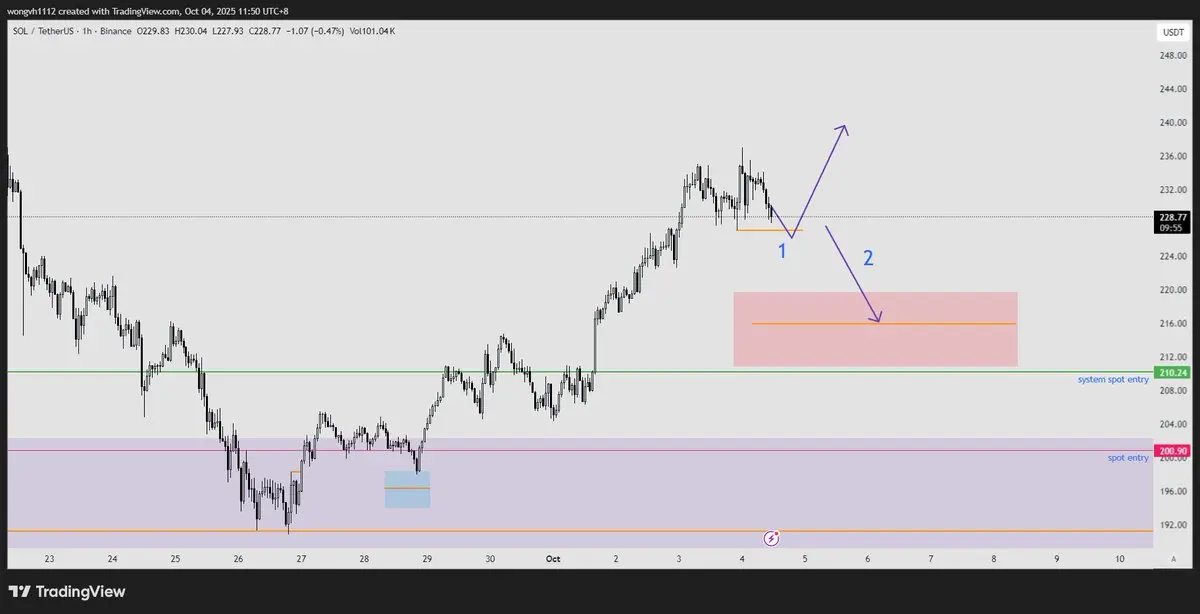Click date label 25 on time axis
This screenshot has width=1200, height=614.
click(175, 559)
